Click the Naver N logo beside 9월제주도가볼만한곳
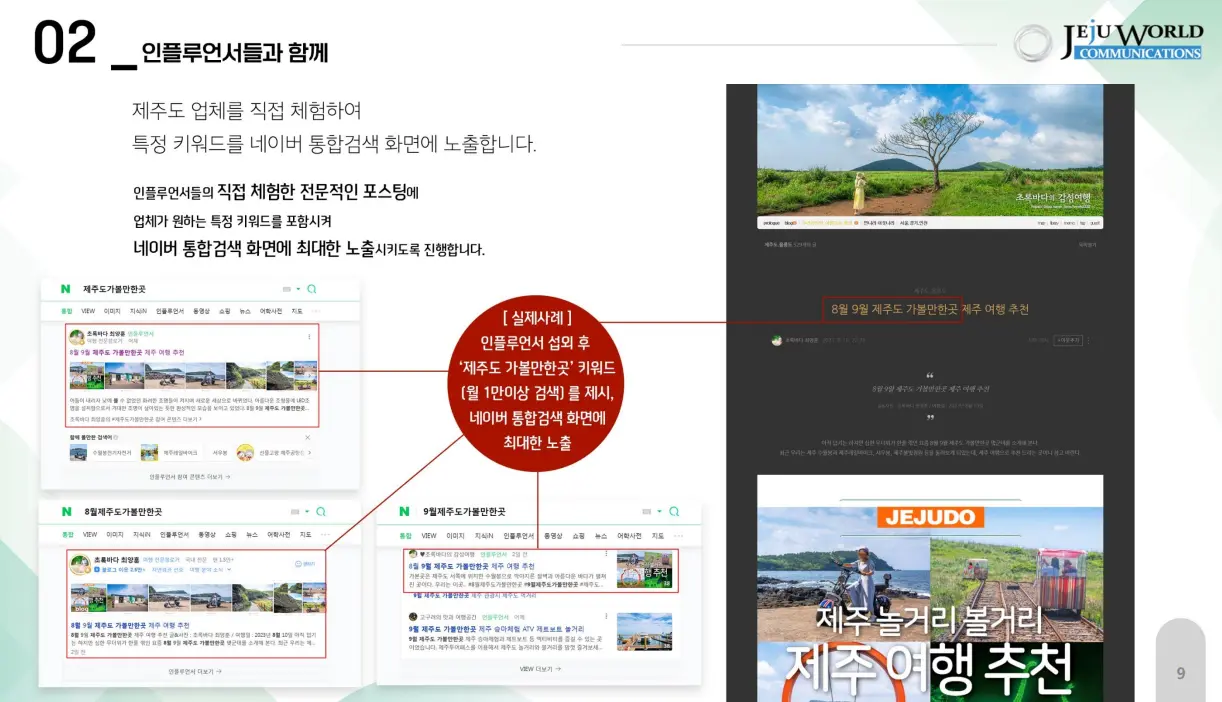 click(404, 511)
